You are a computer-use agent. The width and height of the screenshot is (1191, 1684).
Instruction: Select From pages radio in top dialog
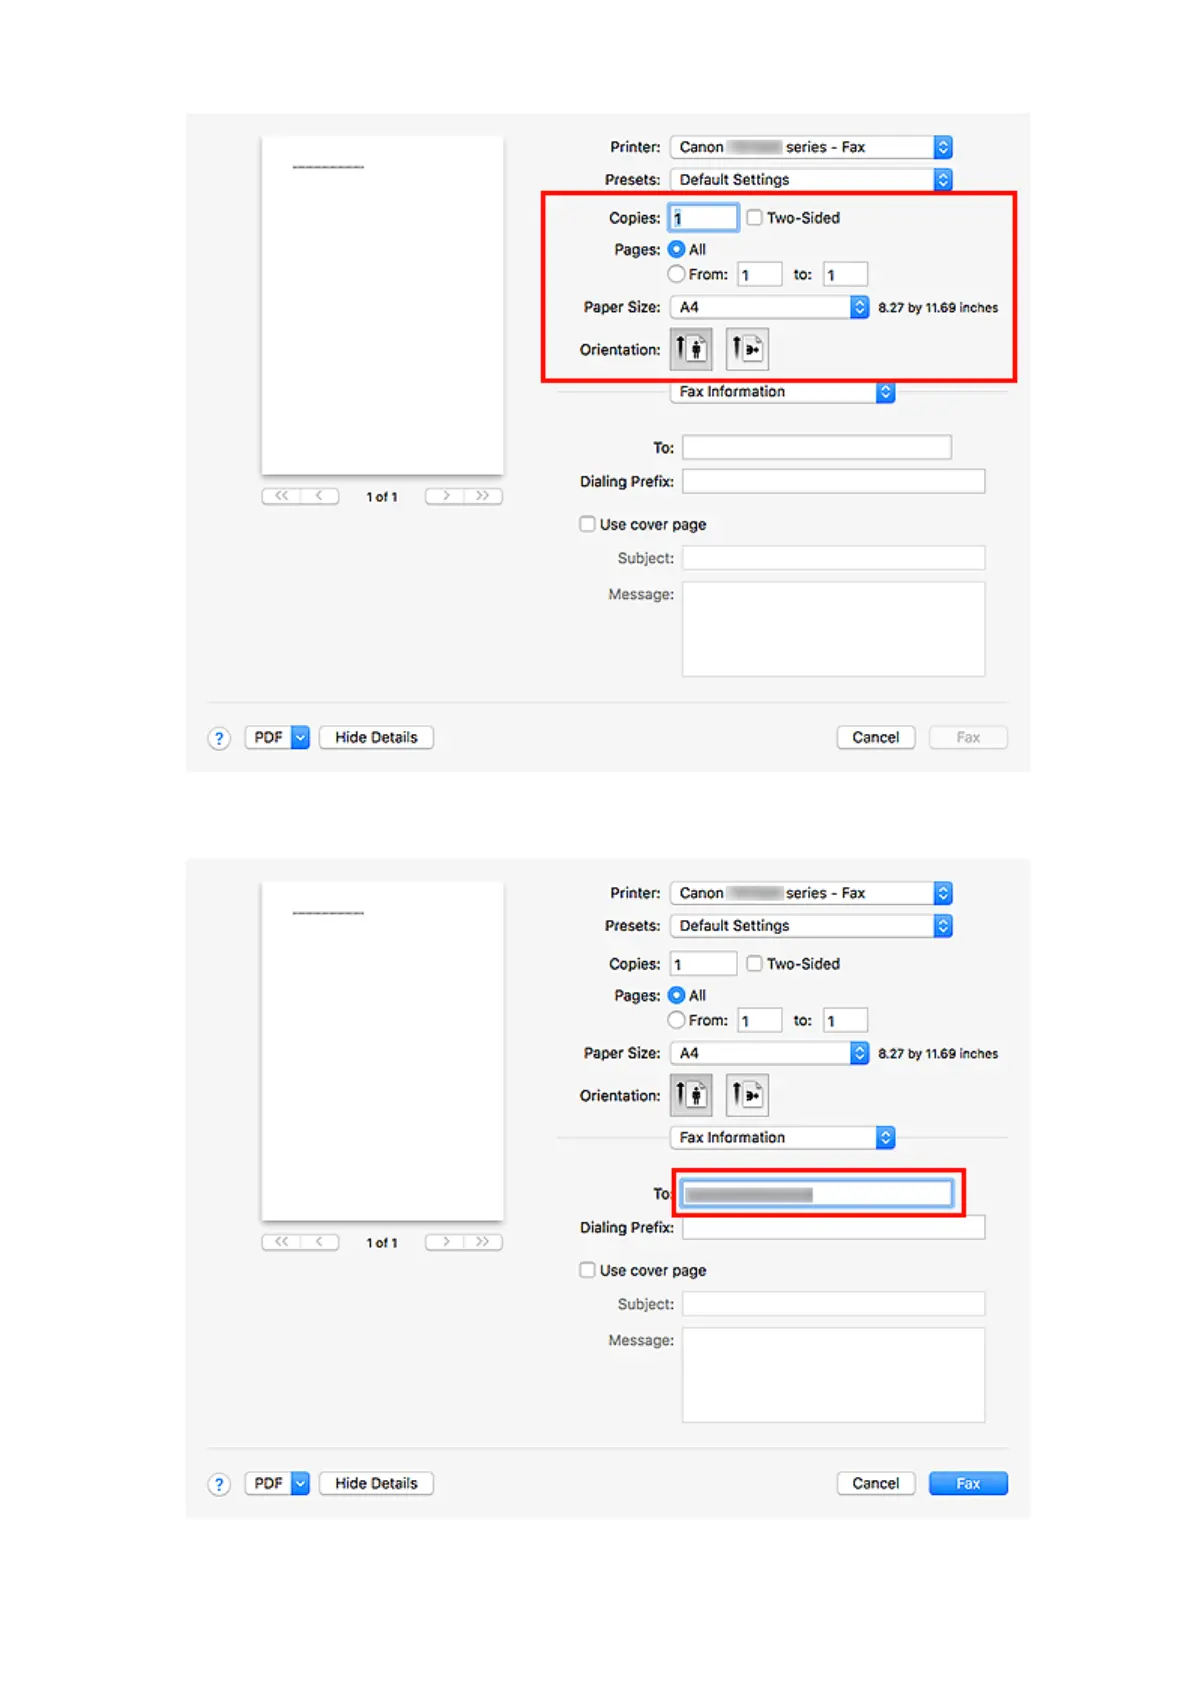677,274
